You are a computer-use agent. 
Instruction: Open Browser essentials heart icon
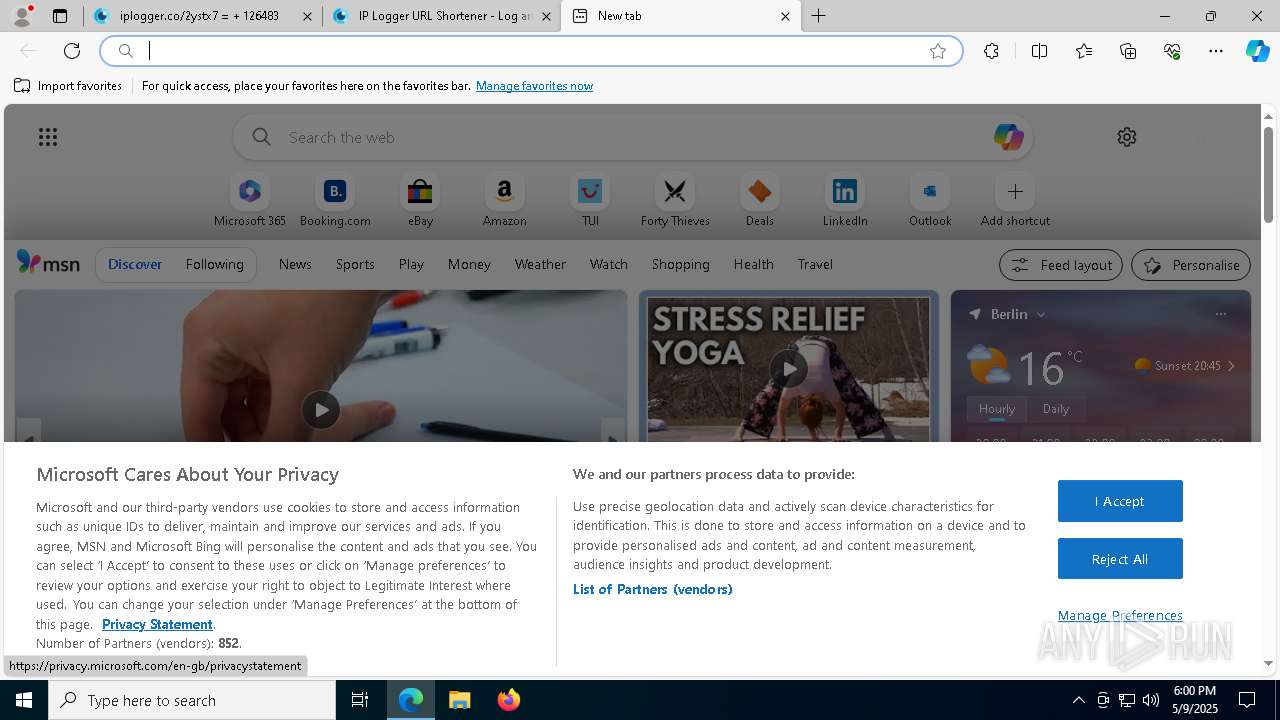coord(1172,51)
